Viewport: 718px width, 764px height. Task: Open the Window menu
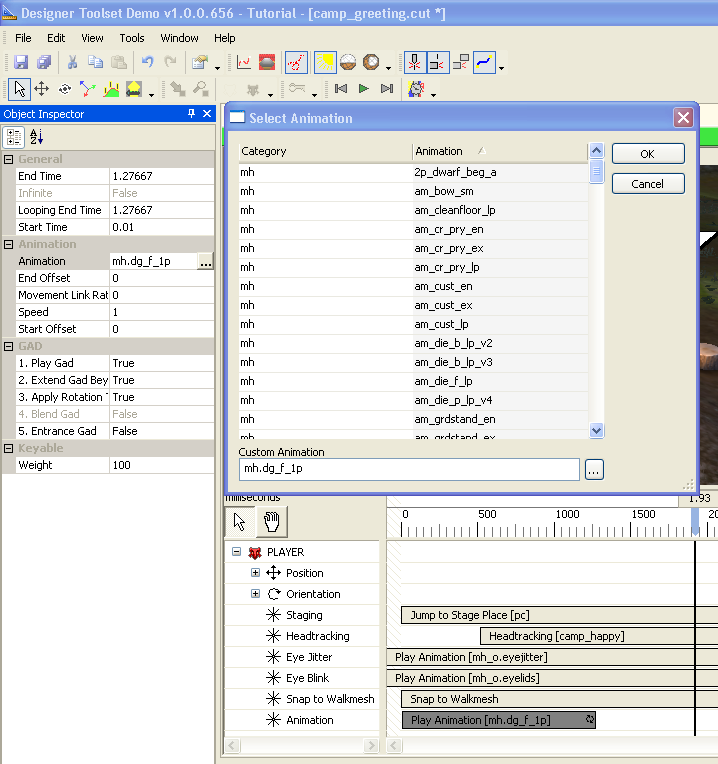click(x=180, y=38)
